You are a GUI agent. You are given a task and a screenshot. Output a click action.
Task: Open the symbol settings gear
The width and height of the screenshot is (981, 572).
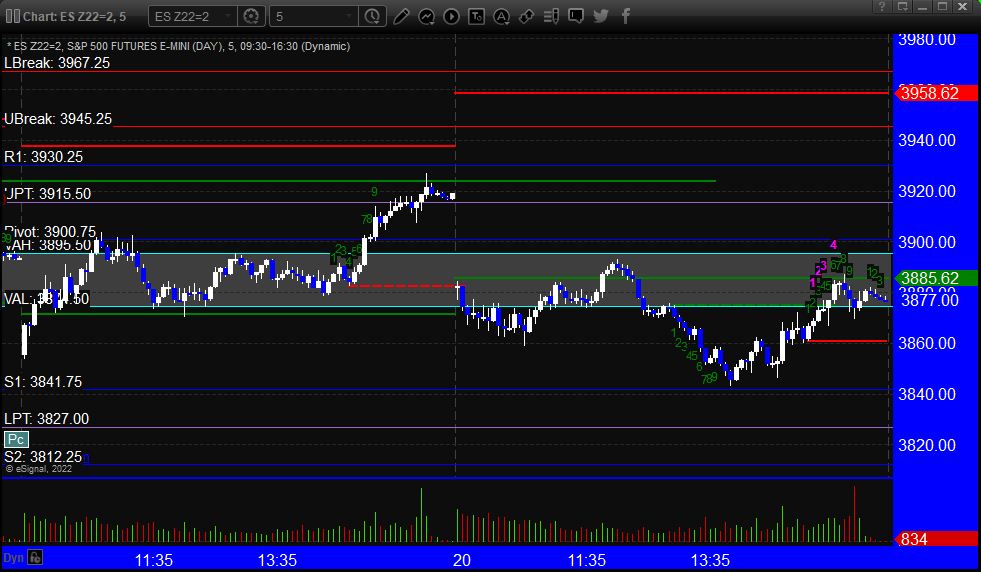[x=252, y=16]
